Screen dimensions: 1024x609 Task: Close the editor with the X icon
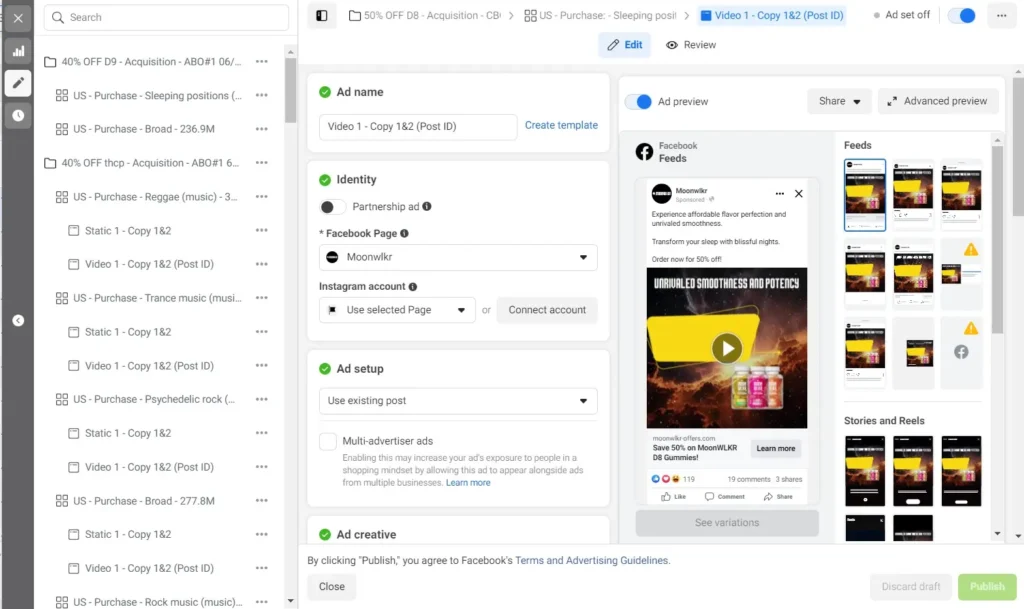(x=18, y=18)
